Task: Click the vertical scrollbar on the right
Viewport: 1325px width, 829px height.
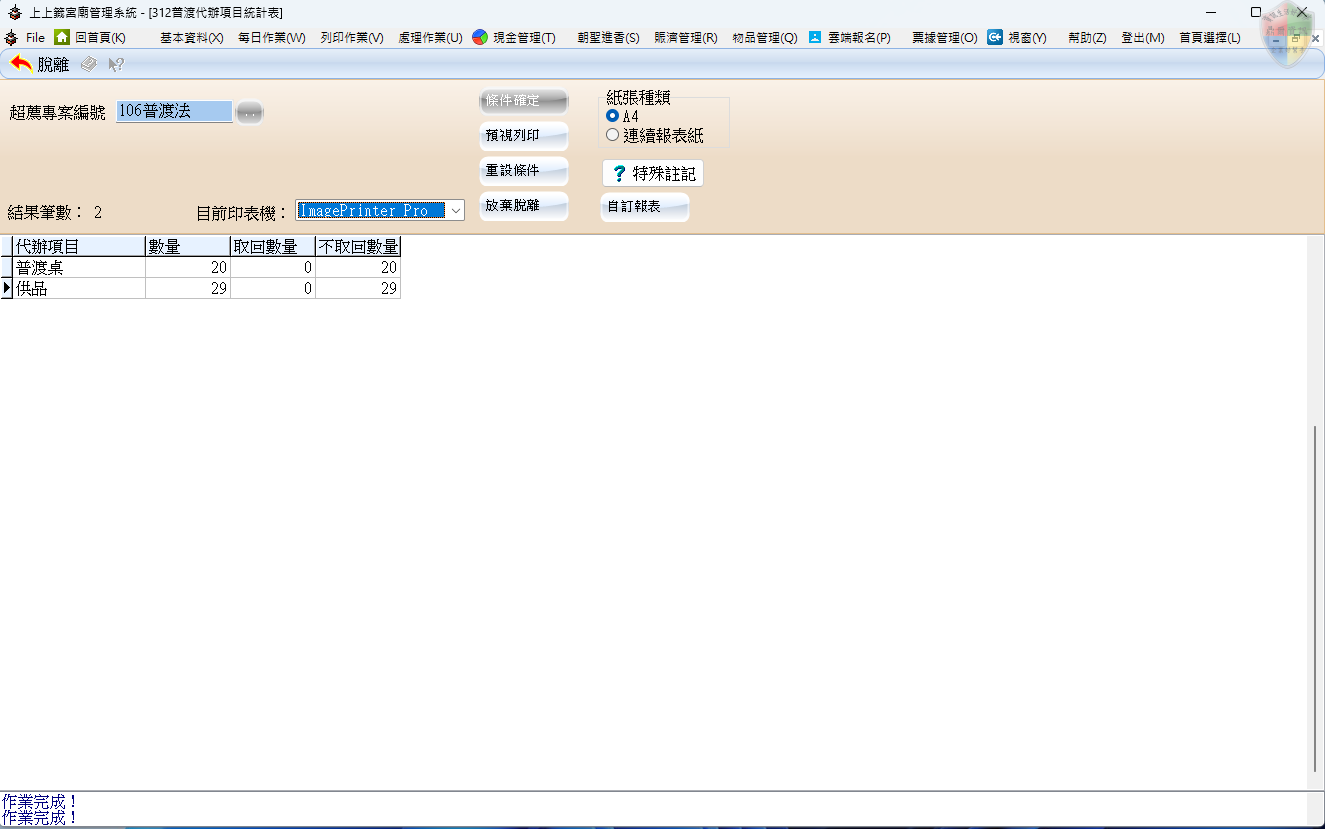Action: [x=1315, y=600]
